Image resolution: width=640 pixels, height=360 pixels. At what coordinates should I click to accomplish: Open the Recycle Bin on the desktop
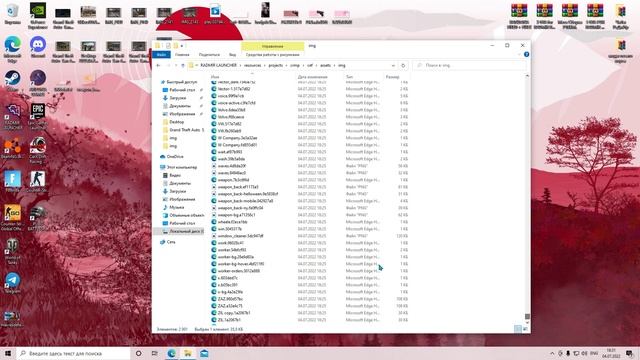pyautogui.click(x=12, y=13)
